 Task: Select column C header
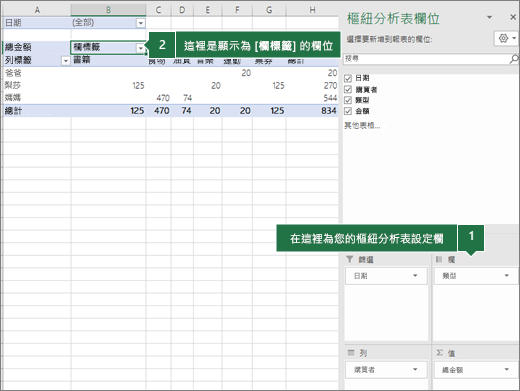coord(158,10)
